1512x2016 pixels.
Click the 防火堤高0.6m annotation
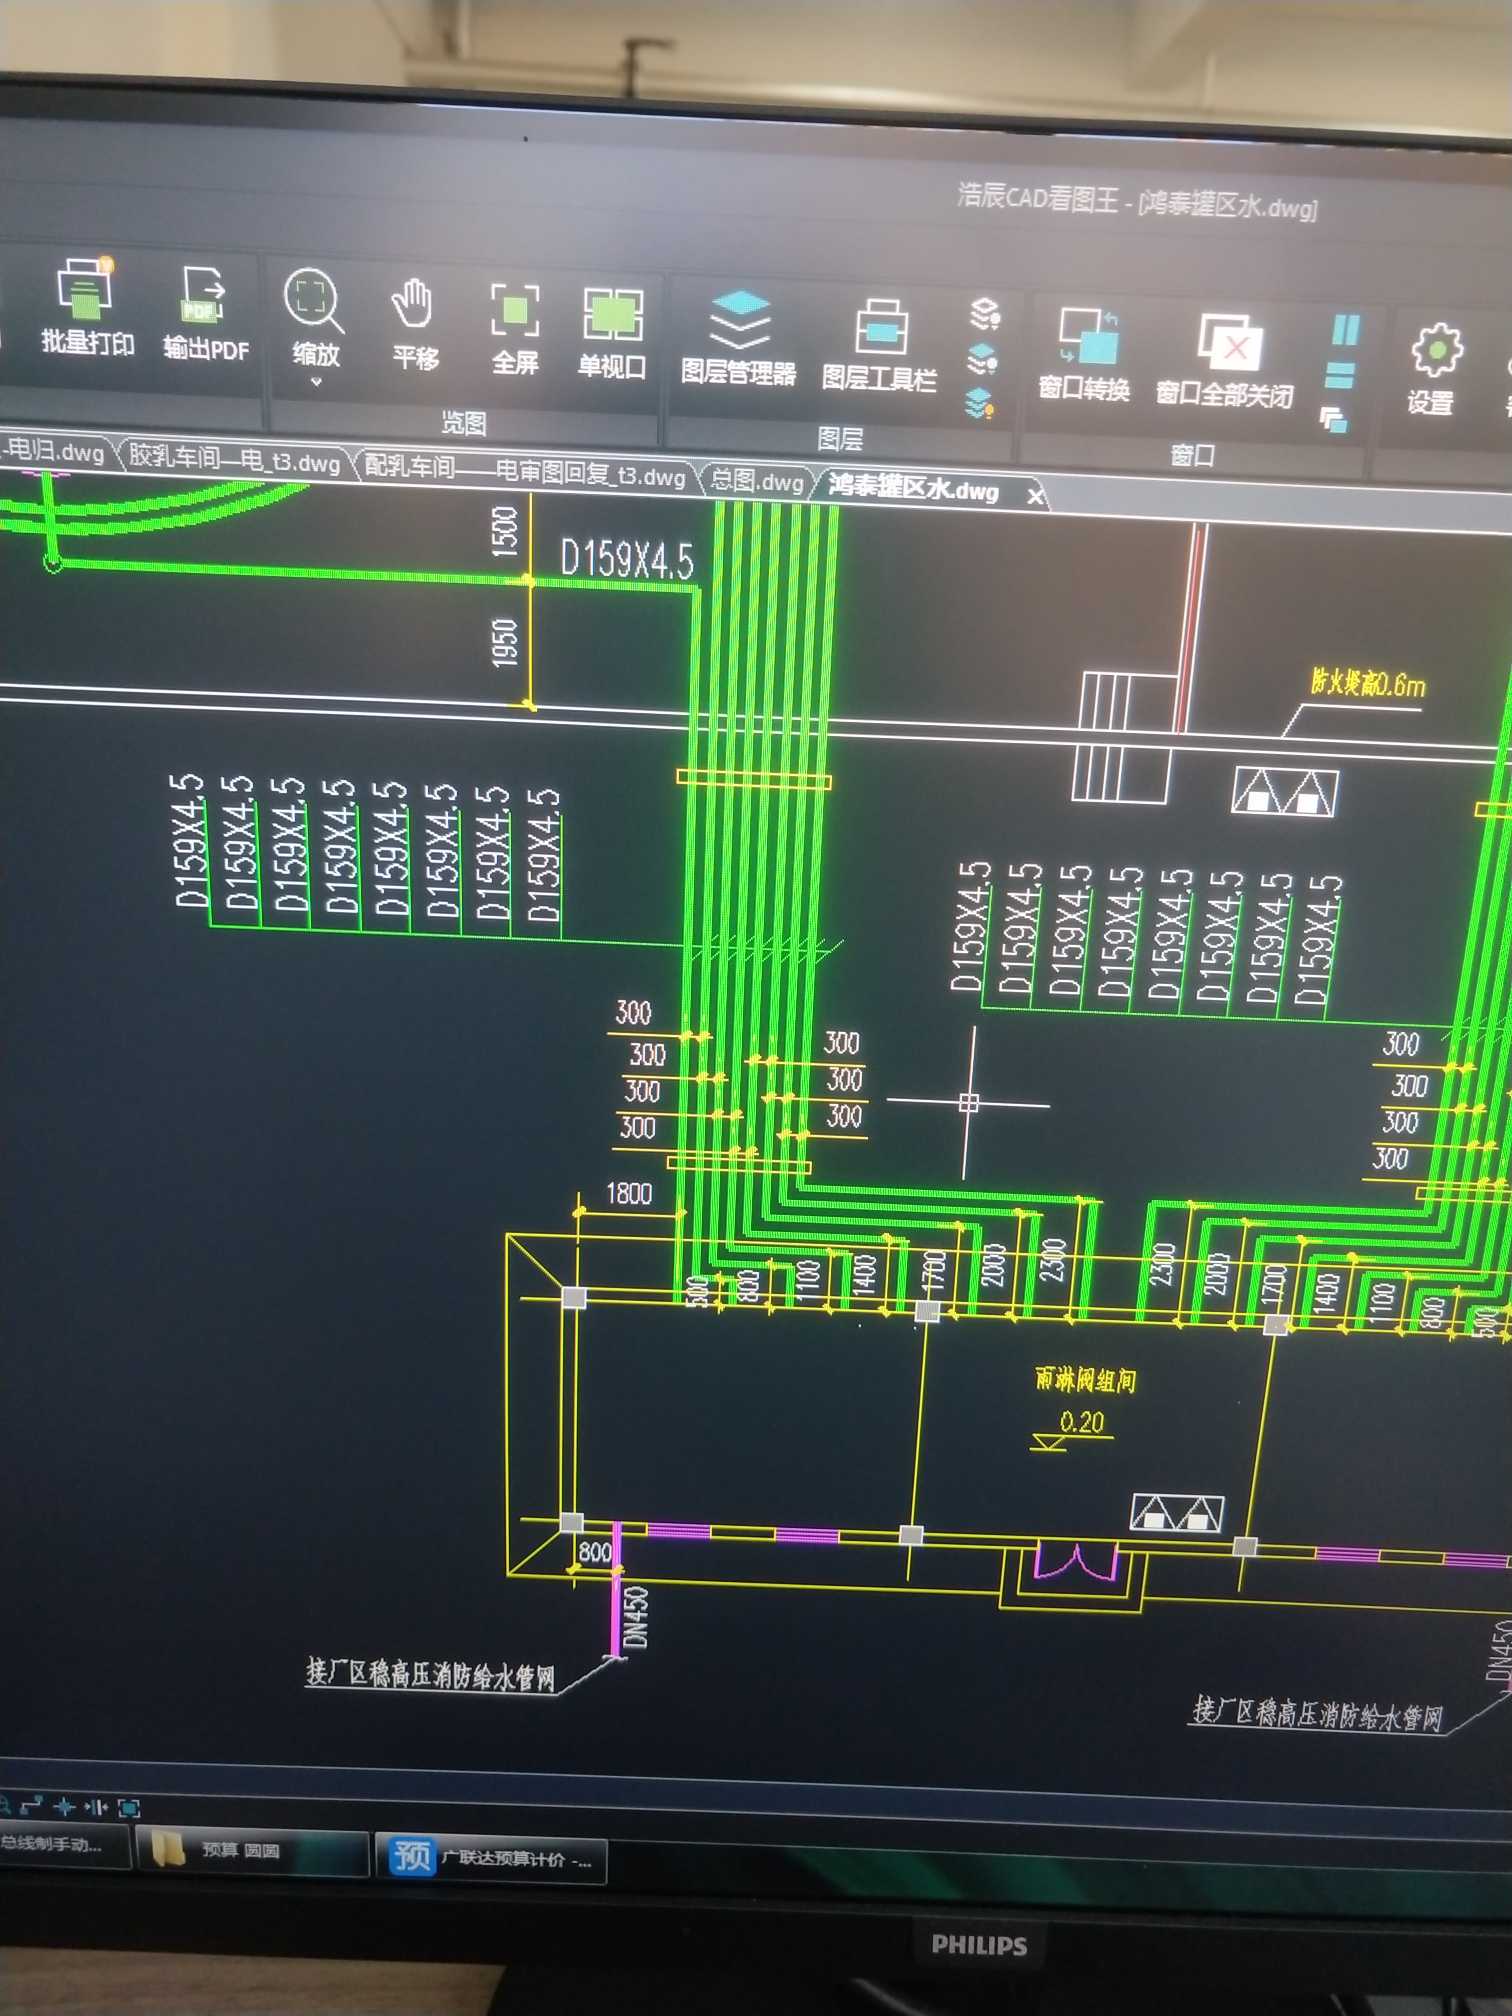pyautogui.click(x=1367, y=683)
